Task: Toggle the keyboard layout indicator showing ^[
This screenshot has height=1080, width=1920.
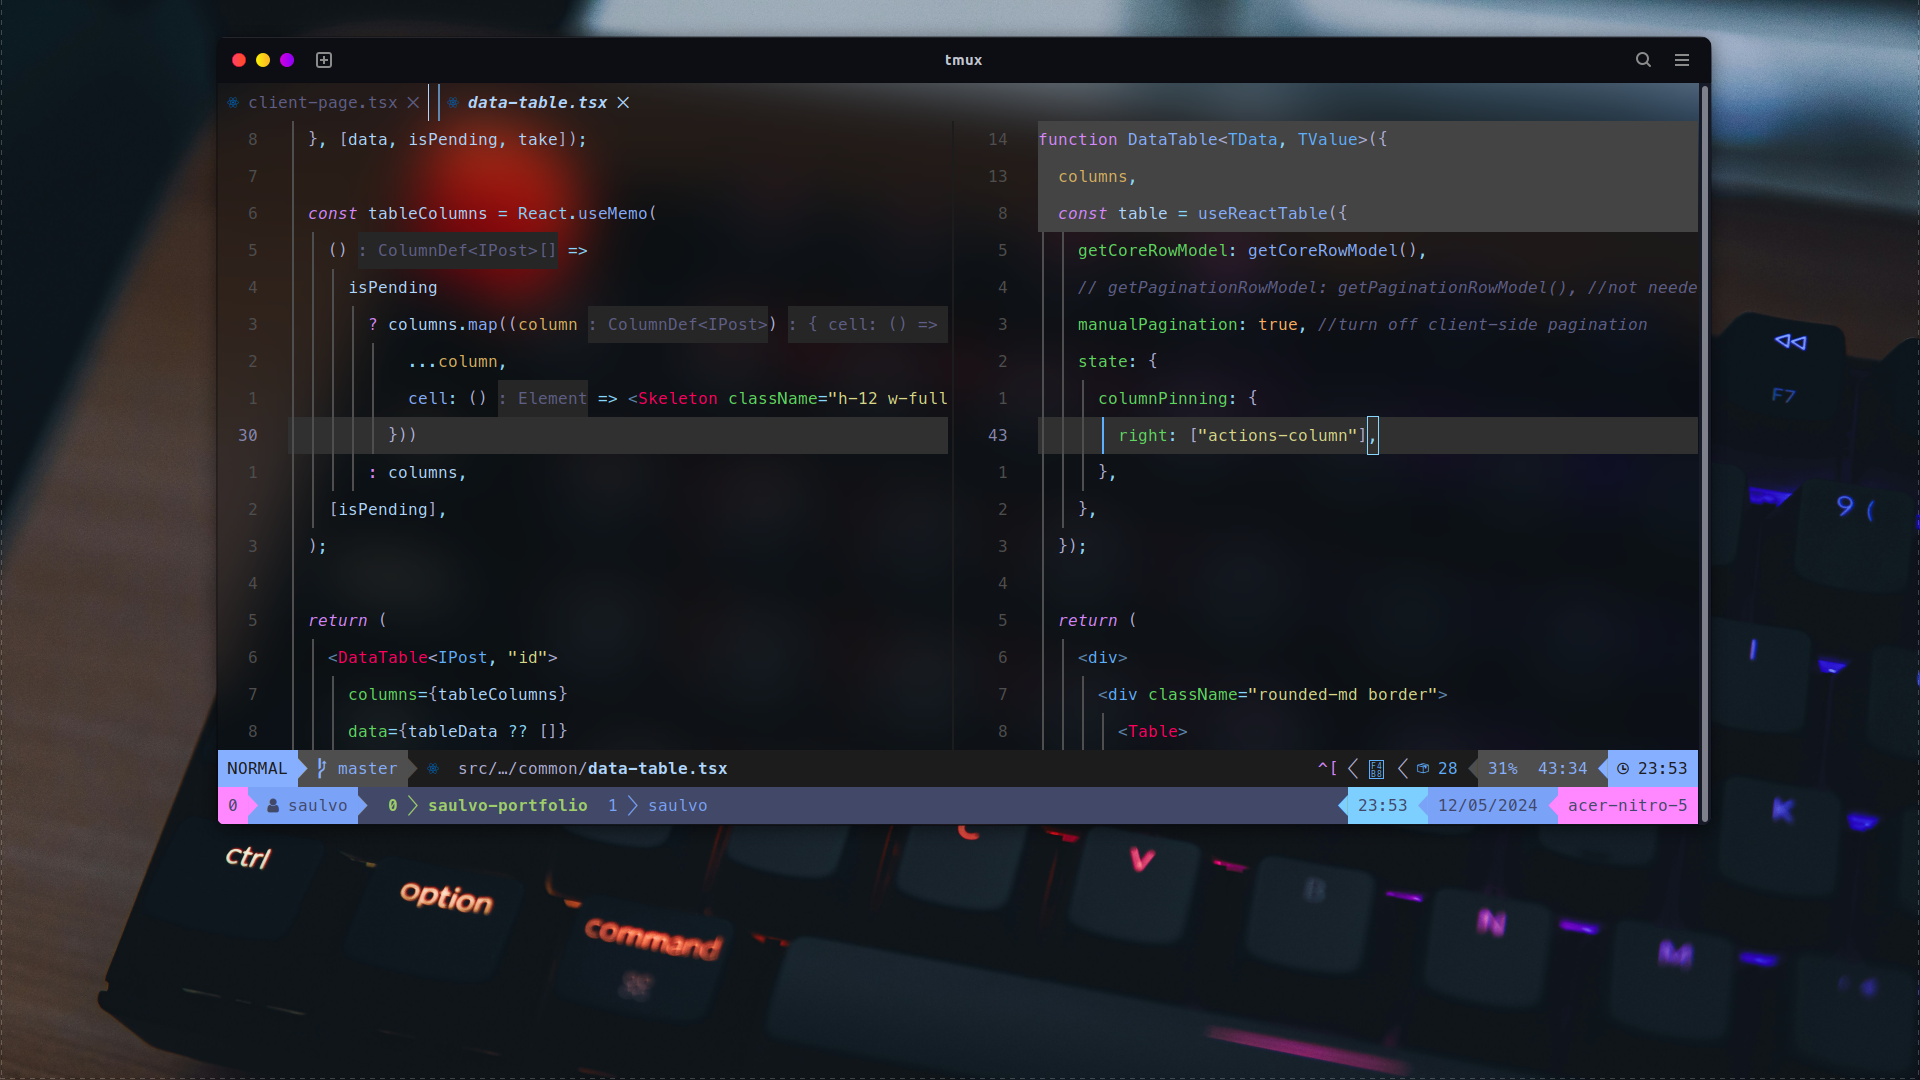Action: pos(1328,769)
